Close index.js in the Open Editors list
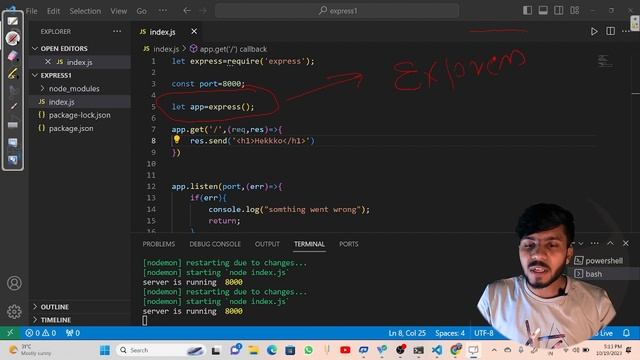Screen dimensions: 640x360 [x=48, y=62]
